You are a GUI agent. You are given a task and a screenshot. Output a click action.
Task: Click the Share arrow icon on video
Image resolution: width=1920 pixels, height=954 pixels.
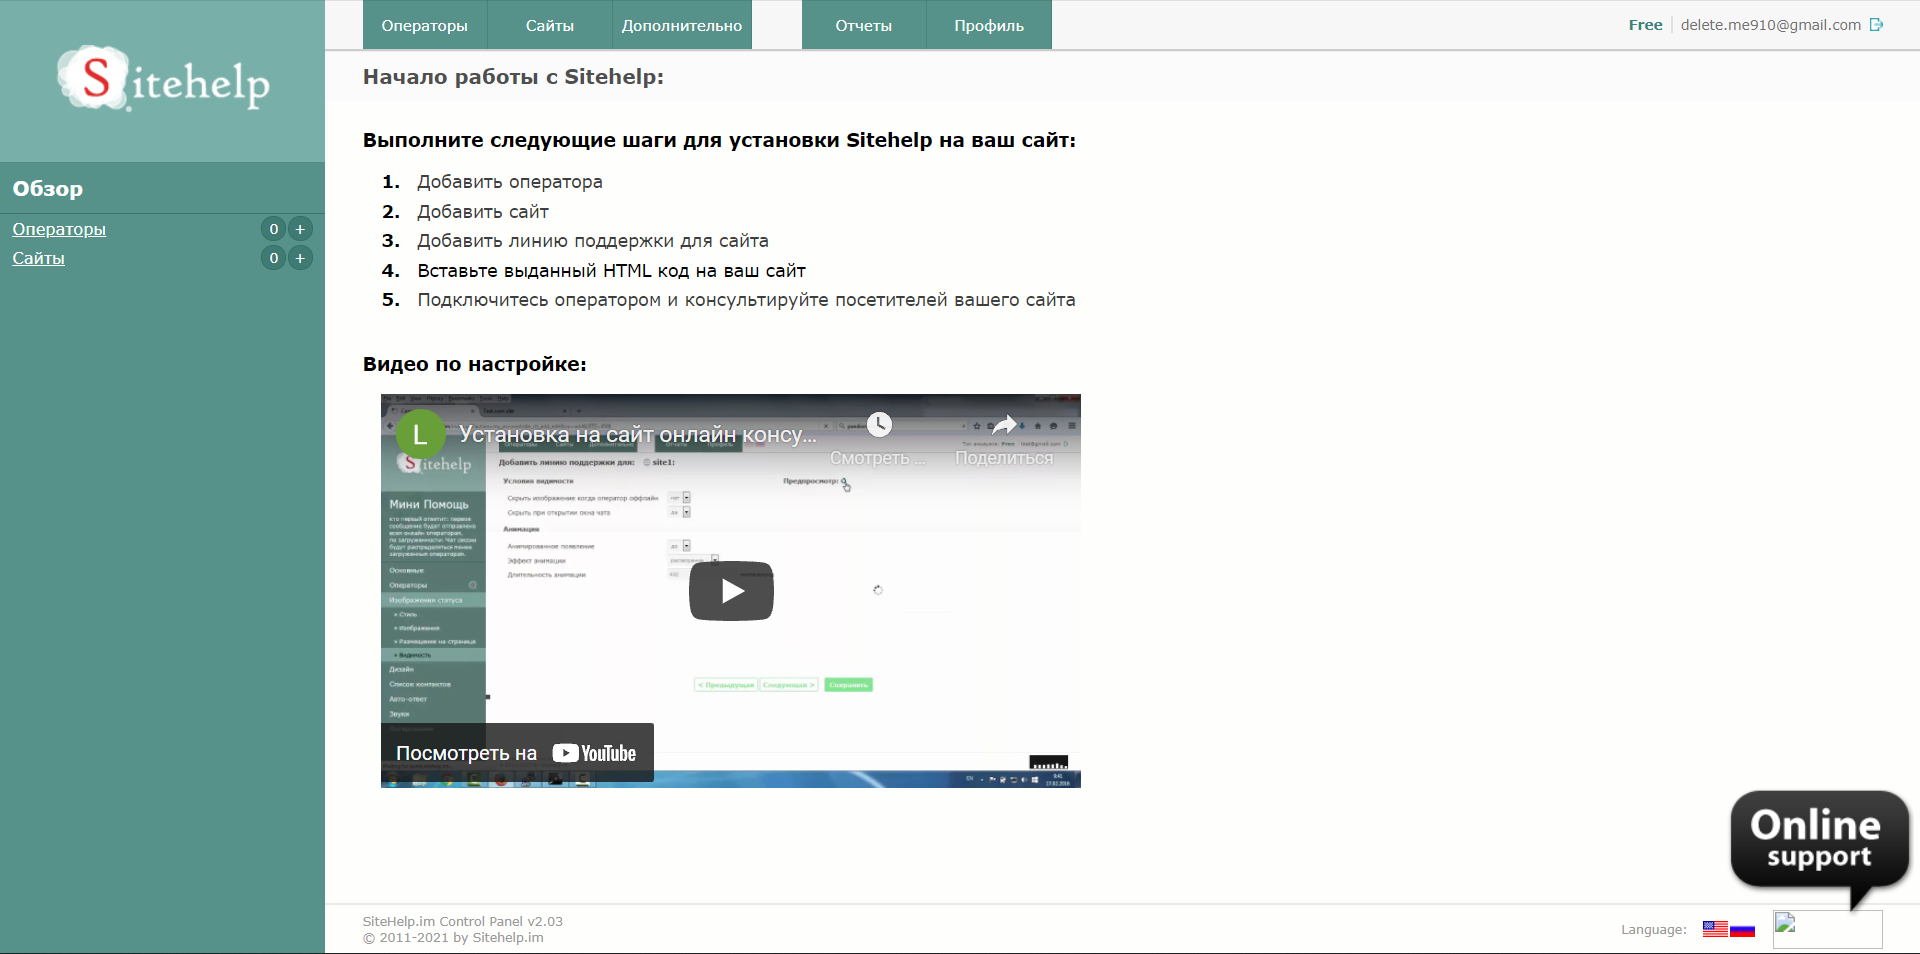(1004, 425)
